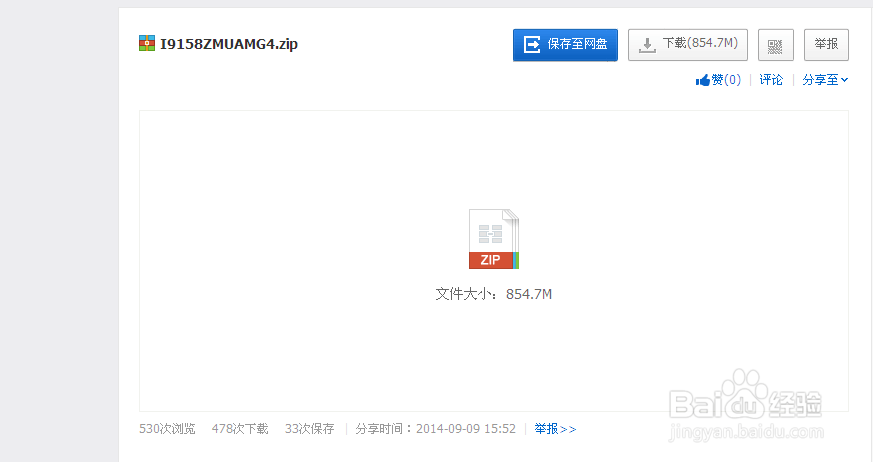Click the arrow-into-box save icon
Viewport: 873px width, 462px height.
pos(532,45)
